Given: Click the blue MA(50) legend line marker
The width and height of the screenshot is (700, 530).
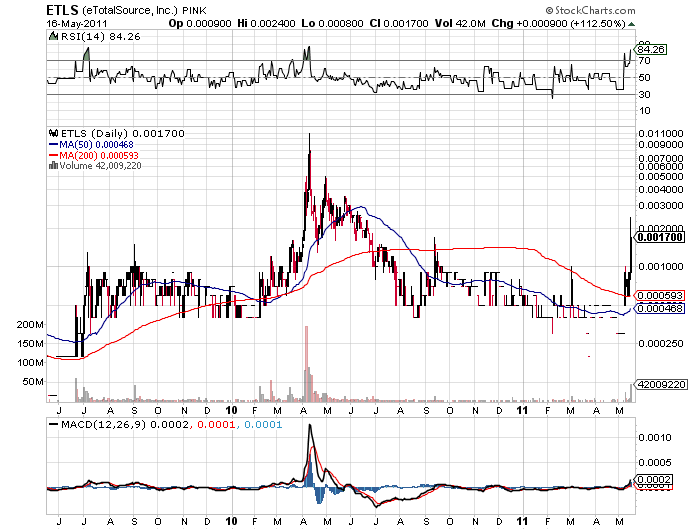Looking at the screenshot, I should point(55,144).
